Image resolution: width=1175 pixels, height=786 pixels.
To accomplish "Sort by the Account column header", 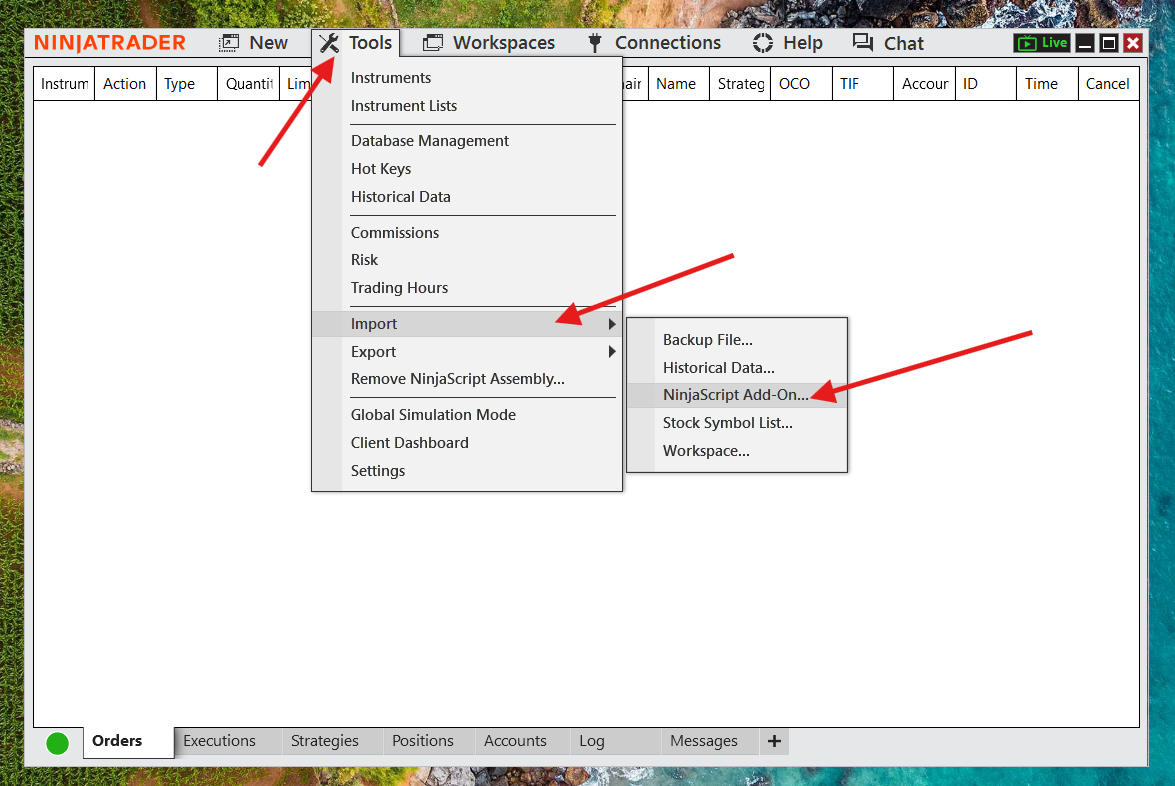I will (x=924, y=84).
